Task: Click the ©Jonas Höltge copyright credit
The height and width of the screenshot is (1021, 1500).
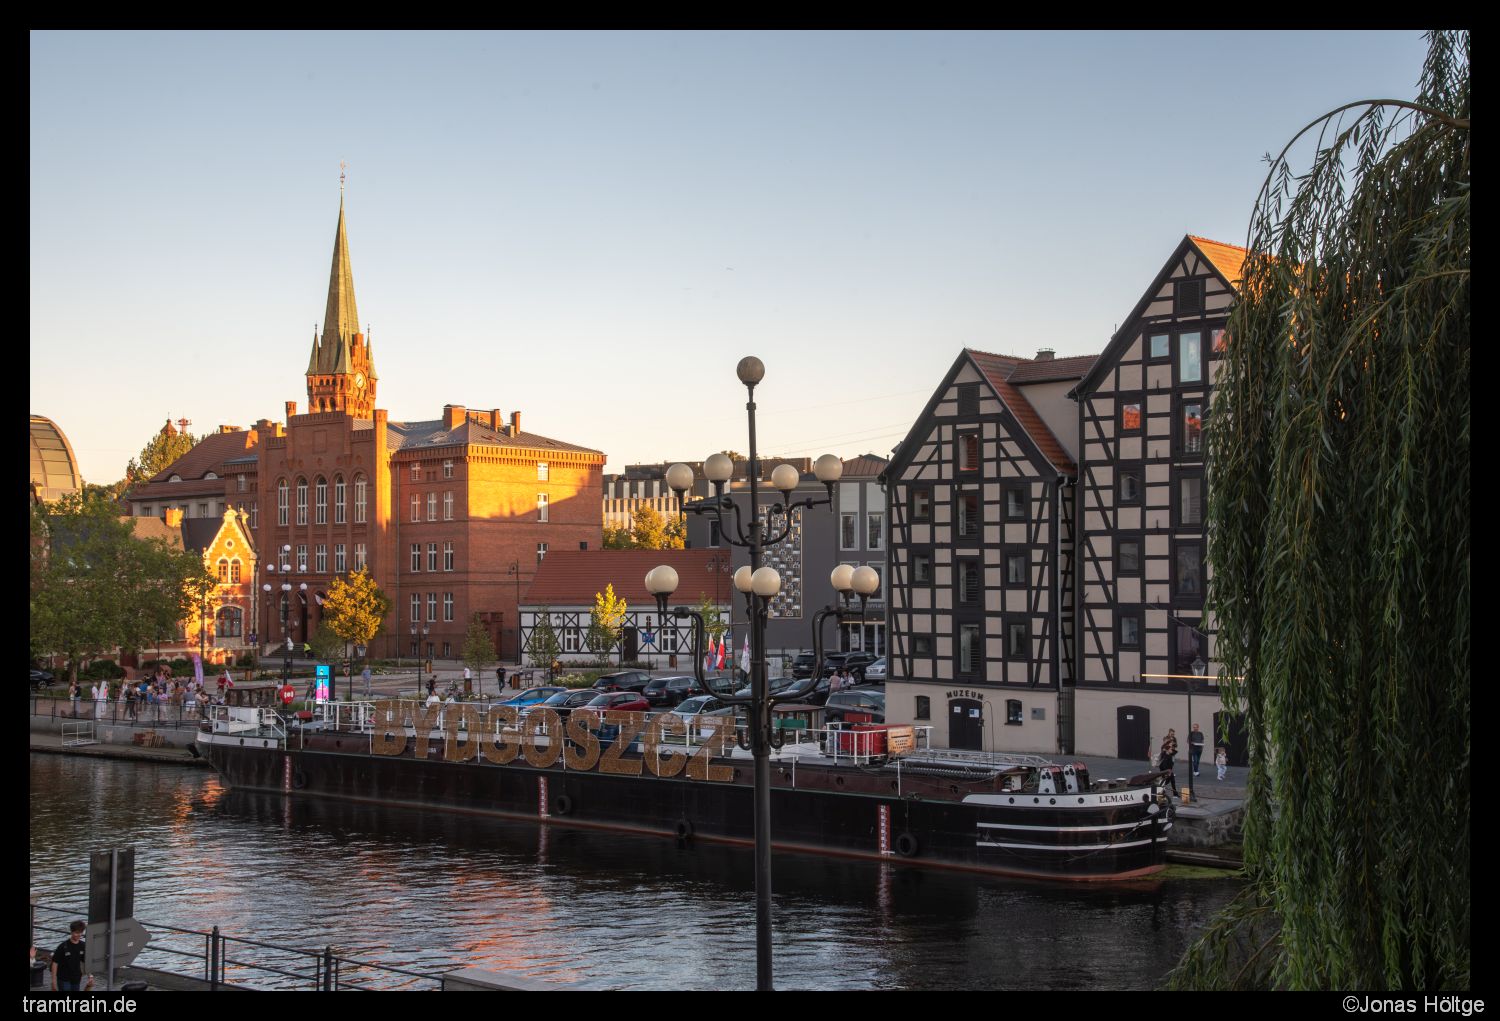Action: [1412, 1004]
